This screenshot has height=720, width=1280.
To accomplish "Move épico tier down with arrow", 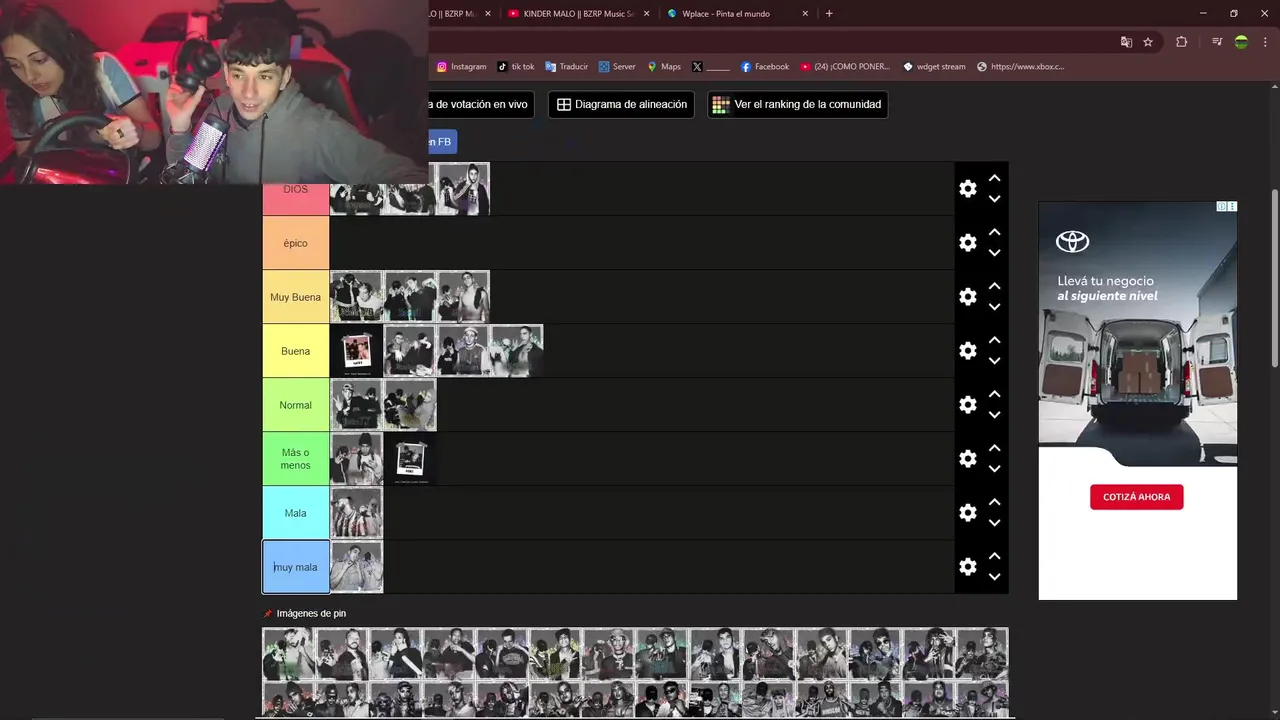I will (x=994, y=253).
